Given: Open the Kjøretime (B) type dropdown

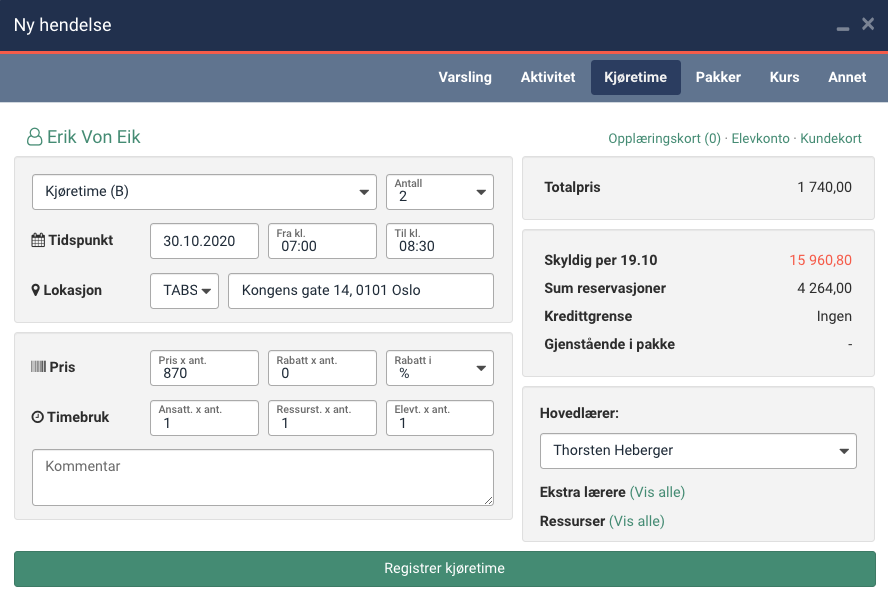Looking at the screenshot, I should point(204,192).
